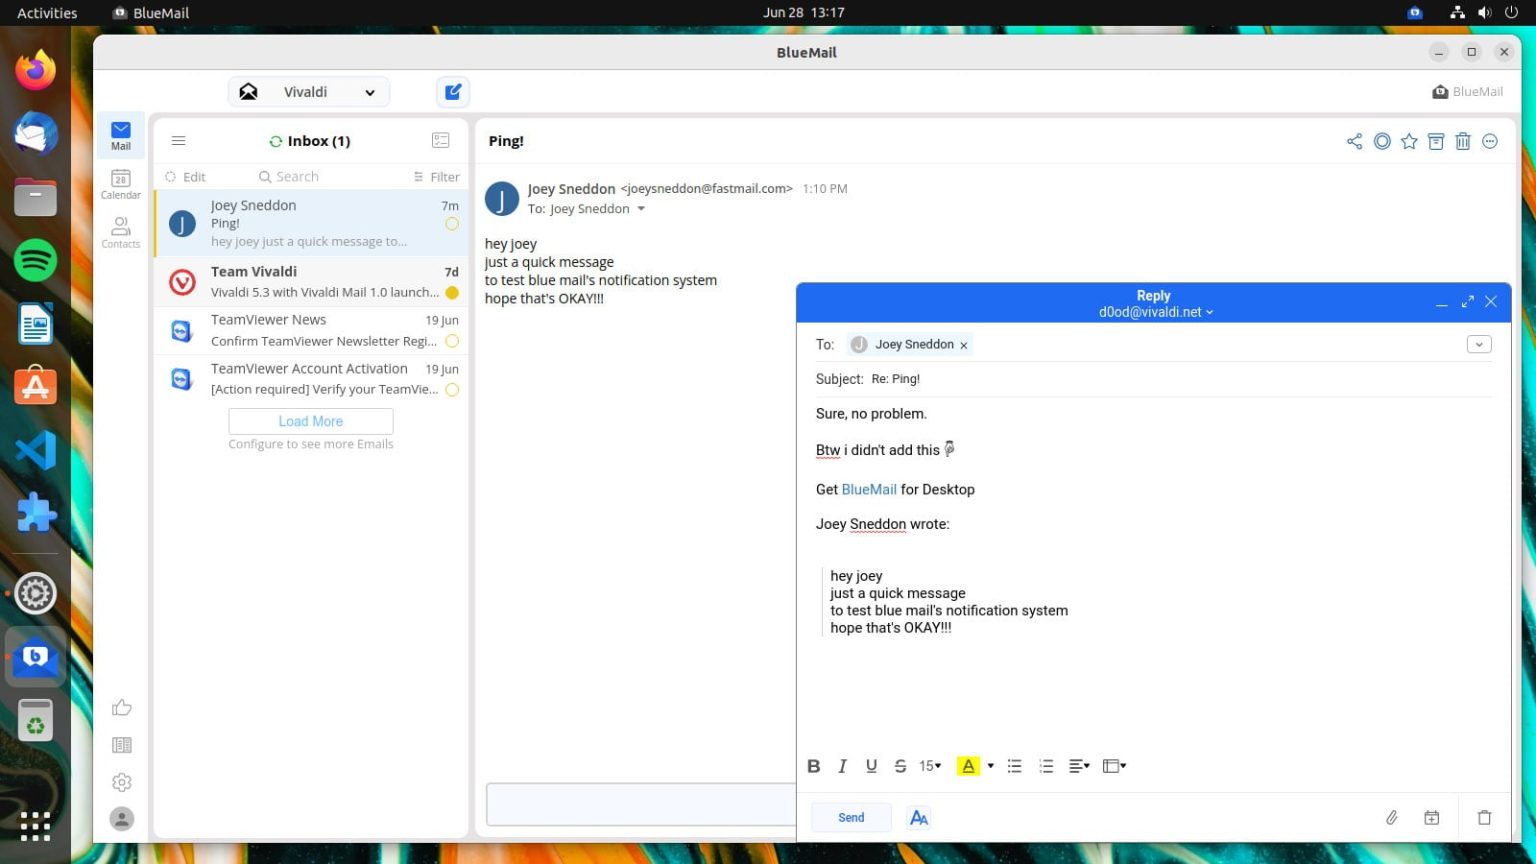Click the Subject field Re: Ping!
The width and height of the screenshot is (1536, 864).
(1153, 379)
